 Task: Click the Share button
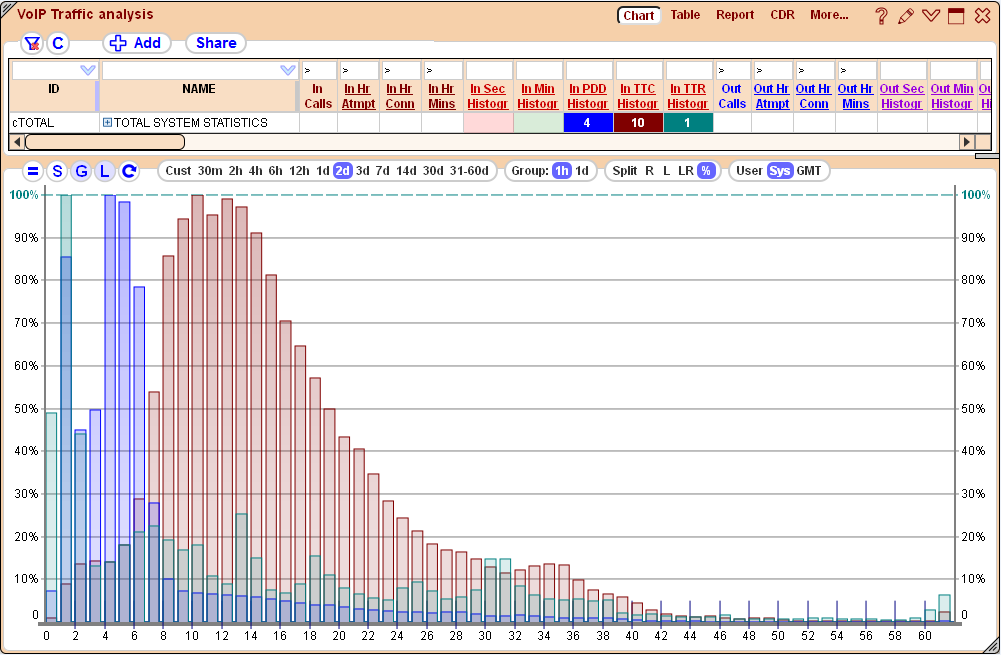(x=215, y=43)
